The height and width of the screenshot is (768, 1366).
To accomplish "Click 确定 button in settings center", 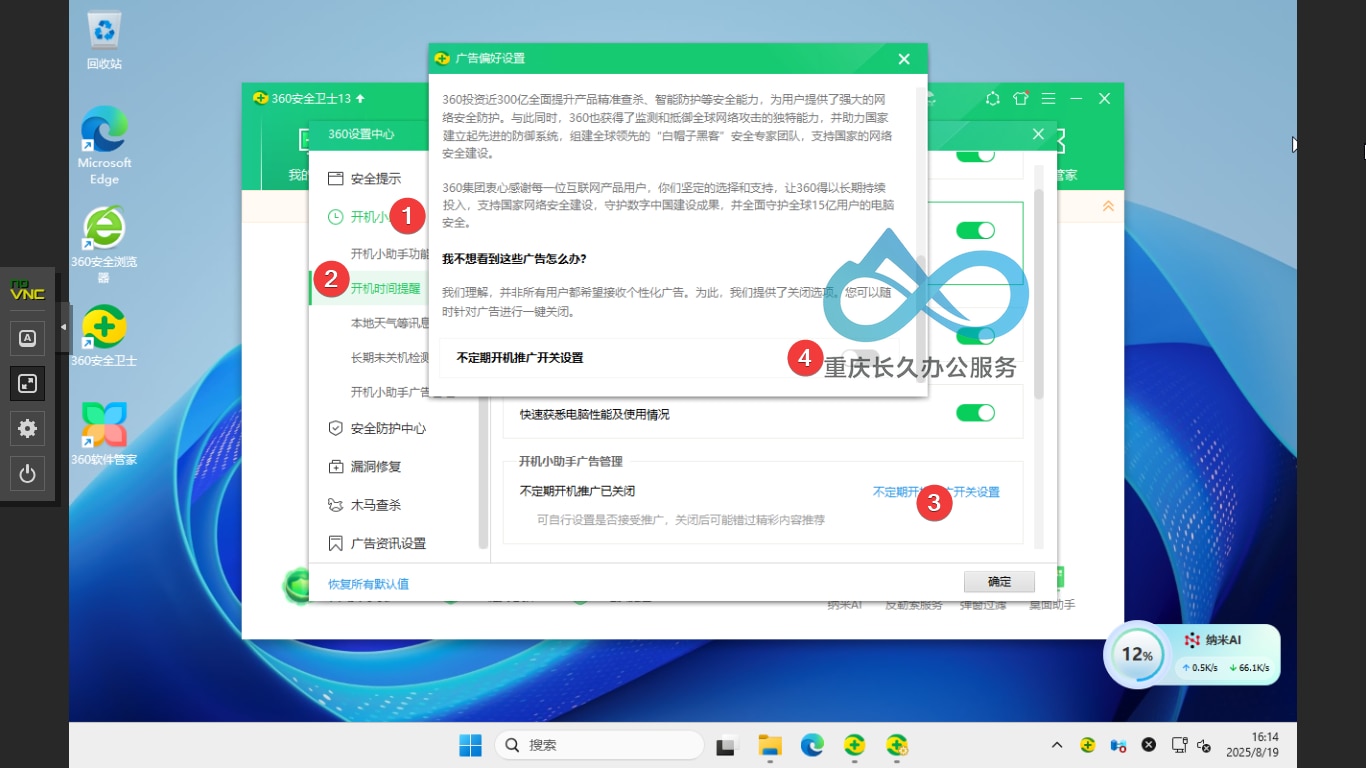I will pos(999,581).
